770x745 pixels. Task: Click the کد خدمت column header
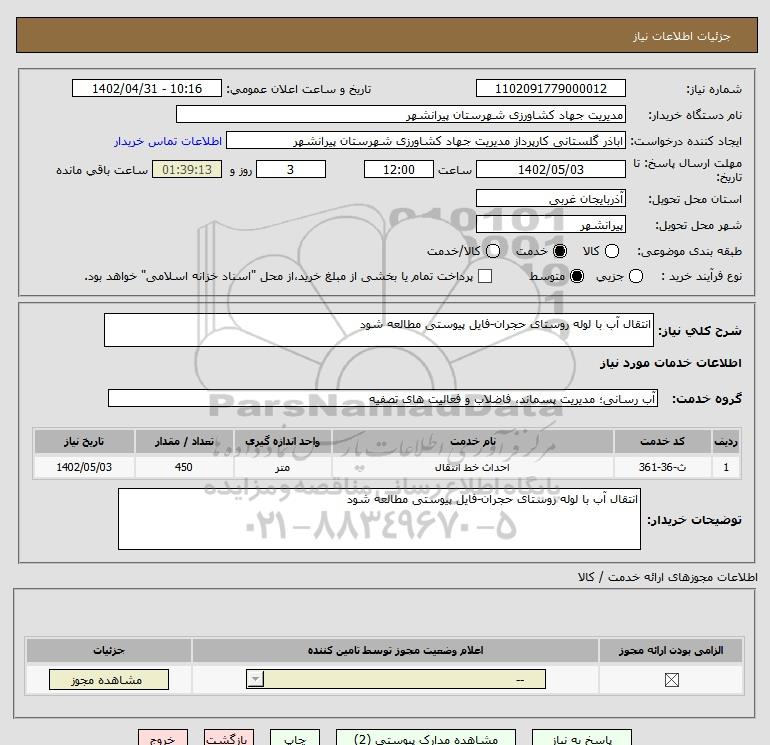[662, 441]
